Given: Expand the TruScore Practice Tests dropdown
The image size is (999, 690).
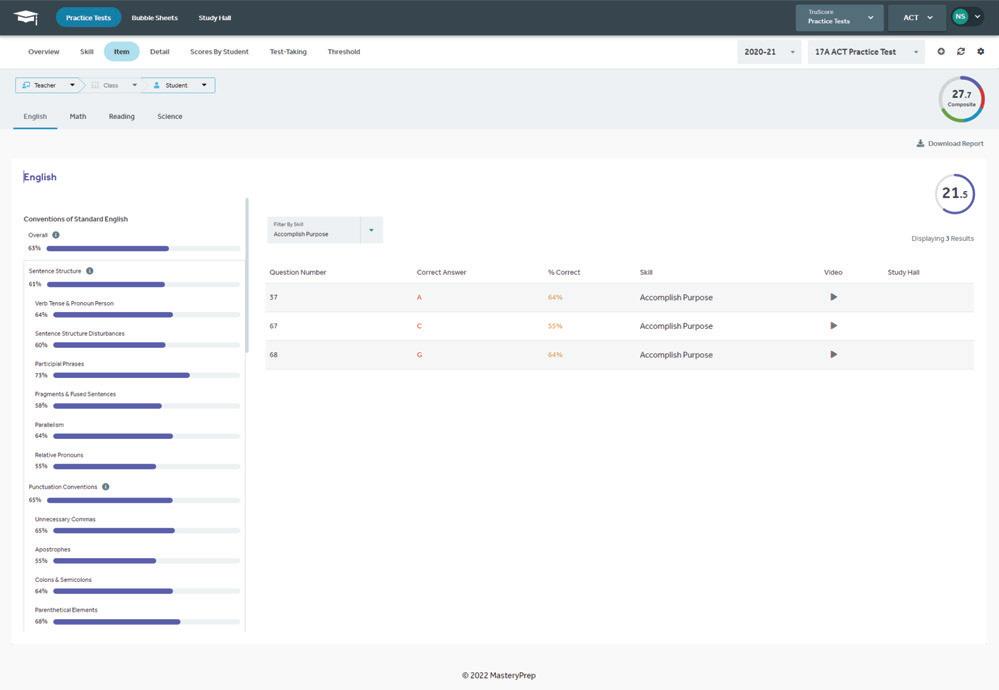Looking at the screenshot, I should tap(839, 17).
